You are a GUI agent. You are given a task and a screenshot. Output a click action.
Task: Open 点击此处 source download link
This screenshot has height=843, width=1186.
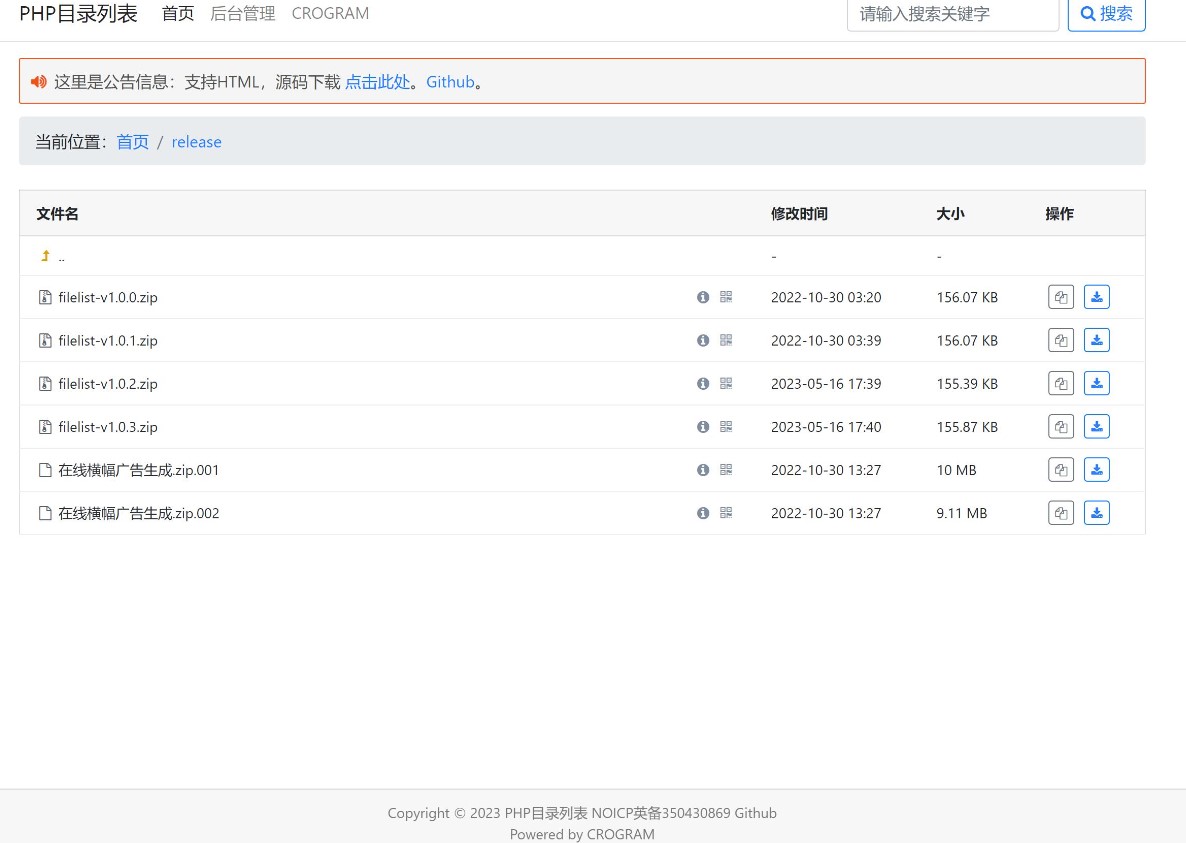377,81
